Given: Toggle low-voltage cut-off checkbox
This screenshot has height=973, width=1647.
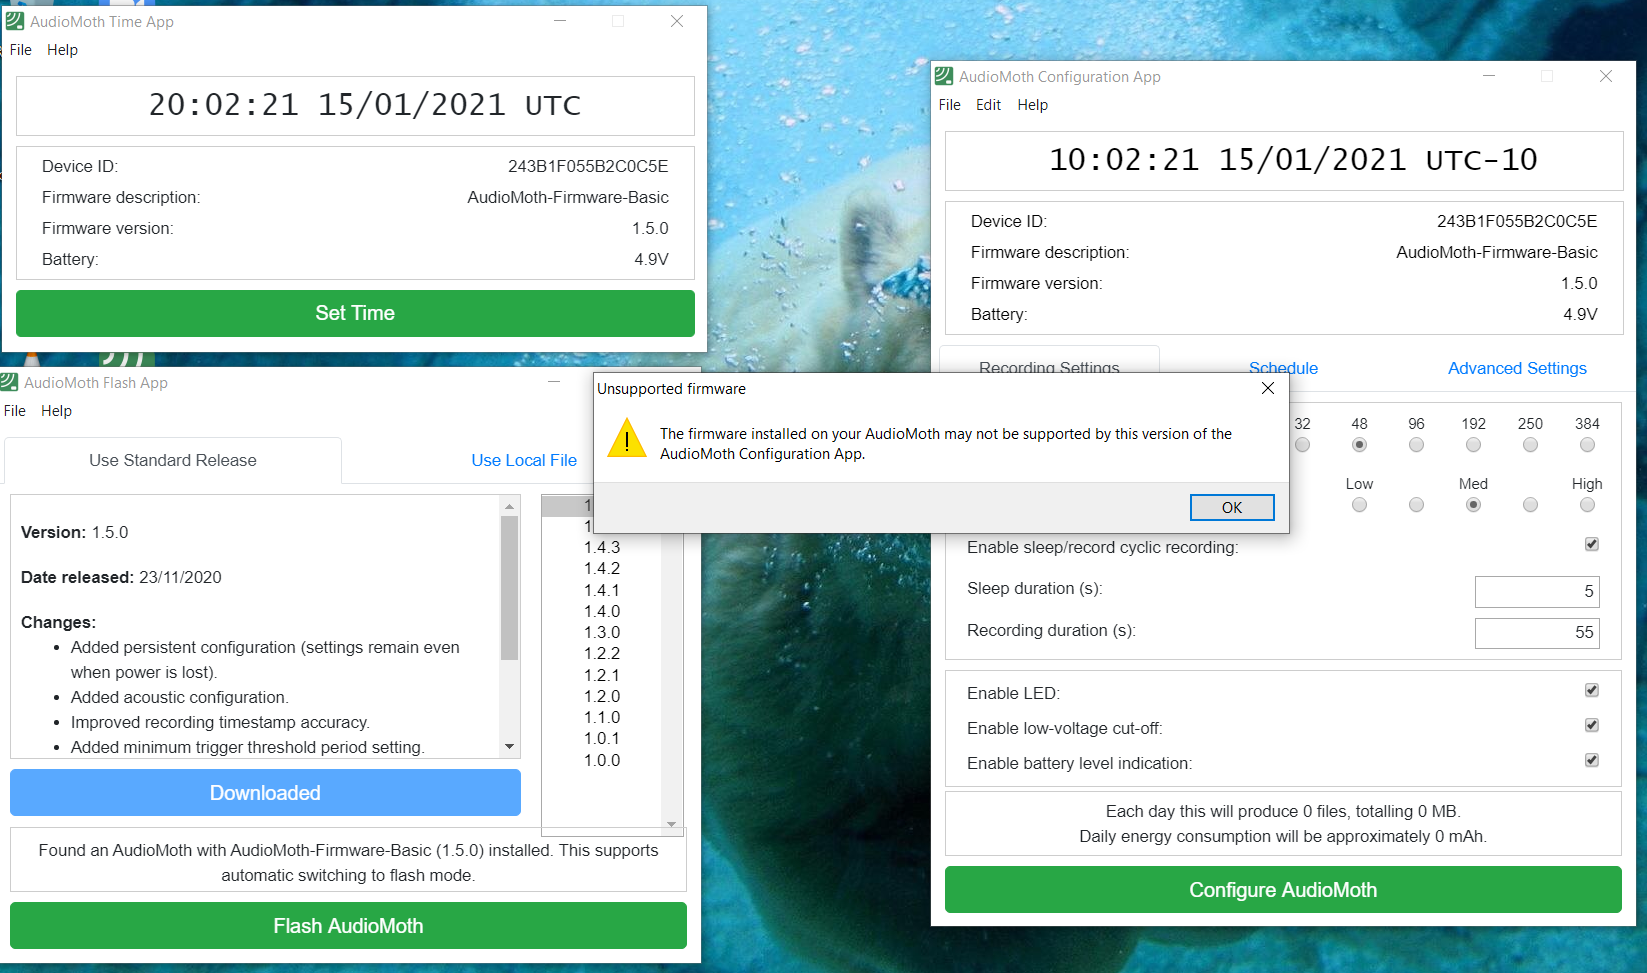Looking at the screenshot, I should click(x=1591, y=725).
